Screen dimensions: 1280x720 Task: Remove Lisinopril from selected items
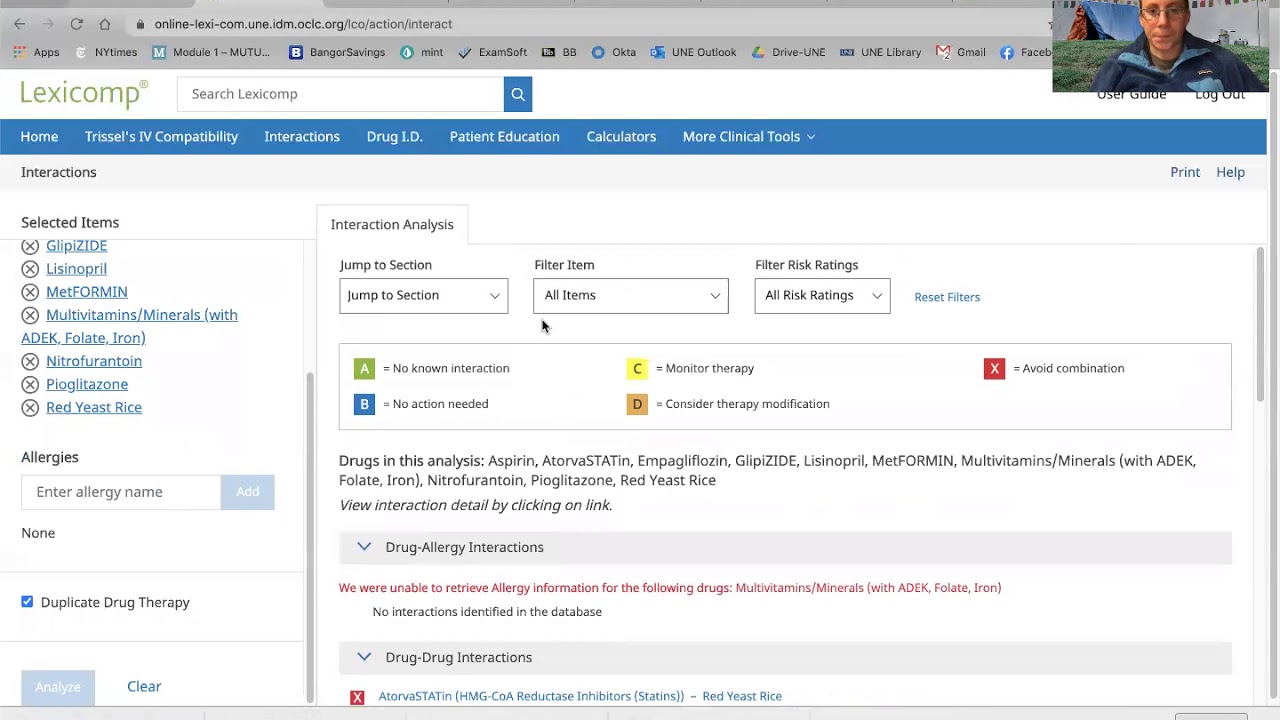click(x=30, y=269)
